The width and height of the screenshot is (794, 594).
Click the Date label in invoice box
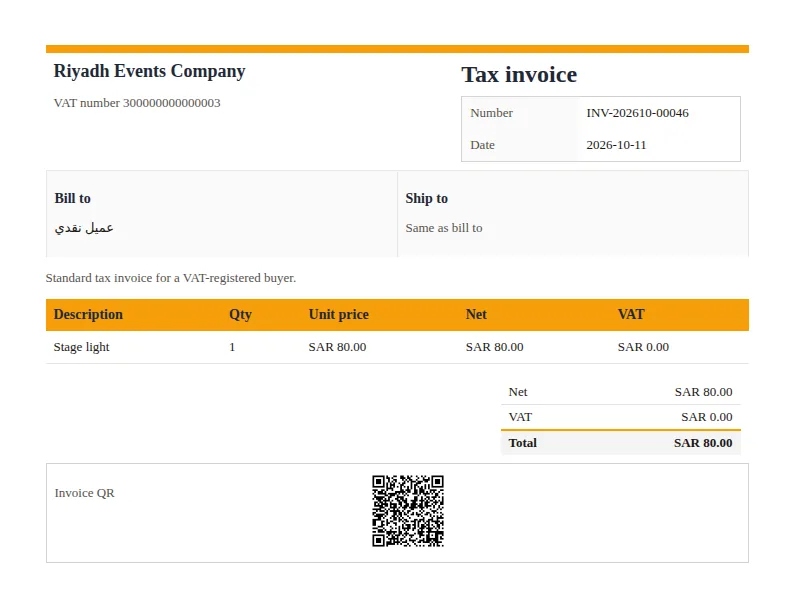[482, 145]
